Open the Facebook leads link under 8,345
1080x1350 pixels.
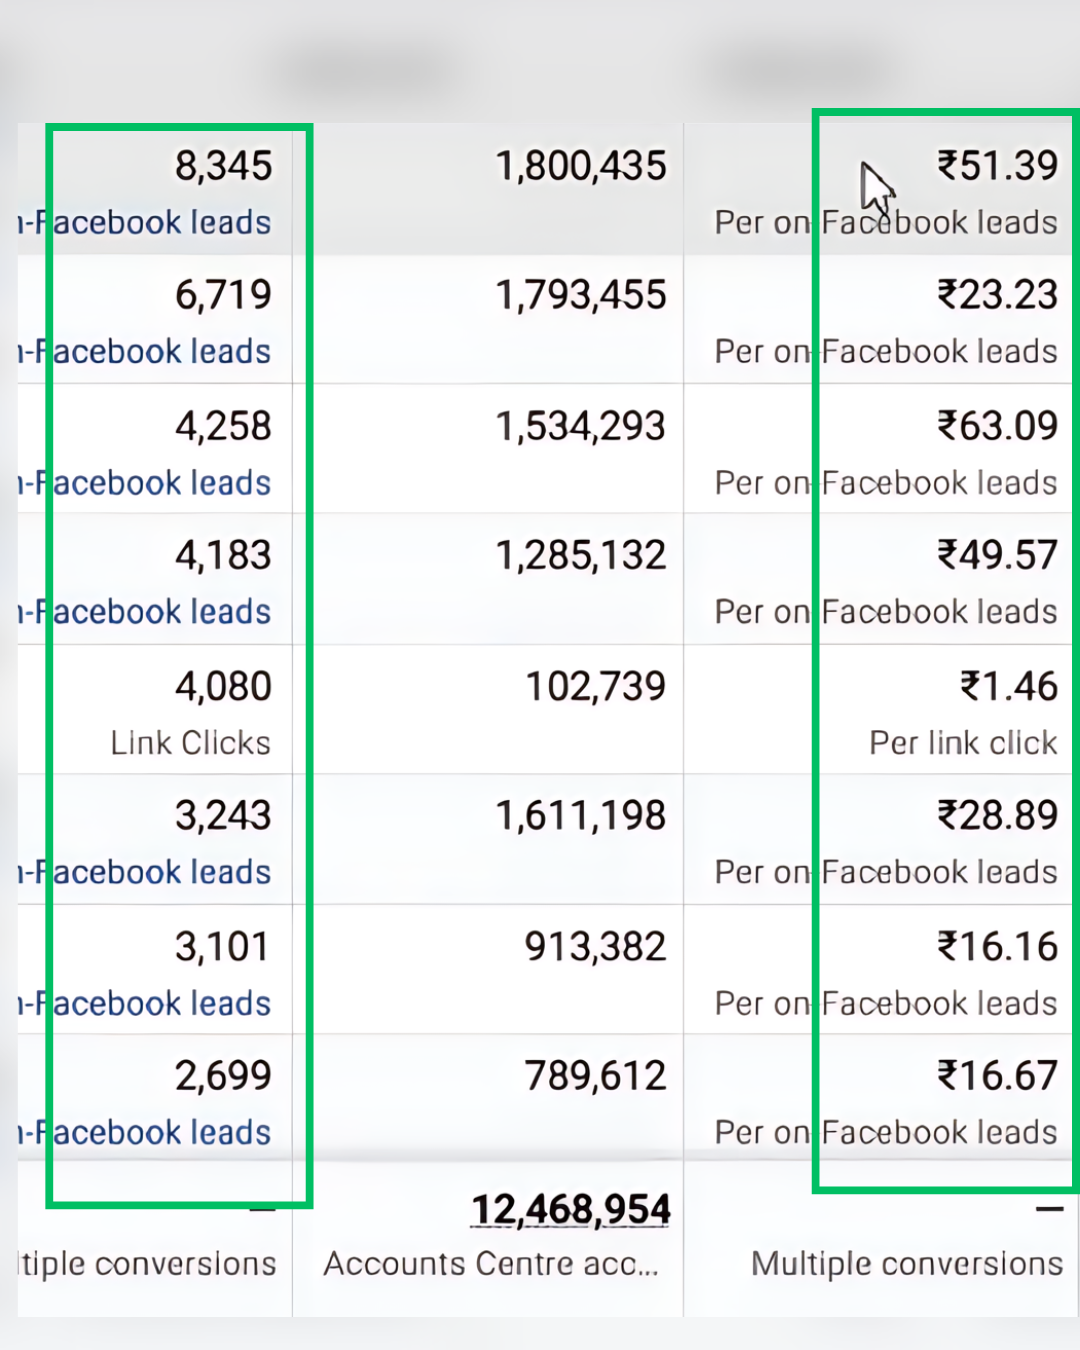(145, 222)
